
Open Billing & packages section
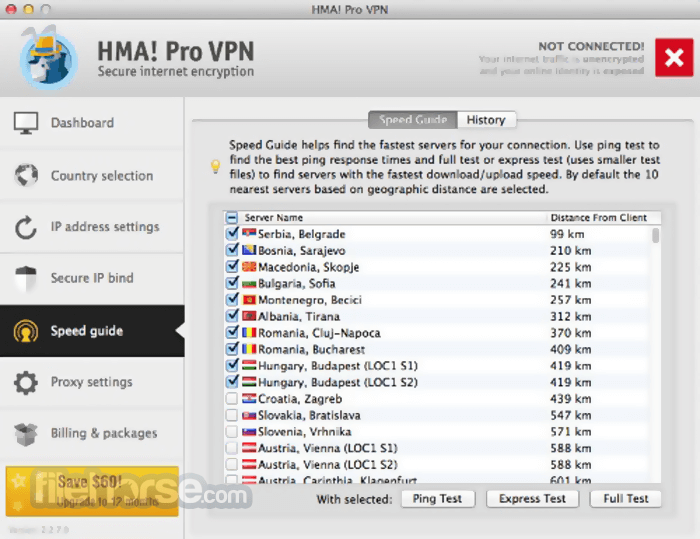92,434
